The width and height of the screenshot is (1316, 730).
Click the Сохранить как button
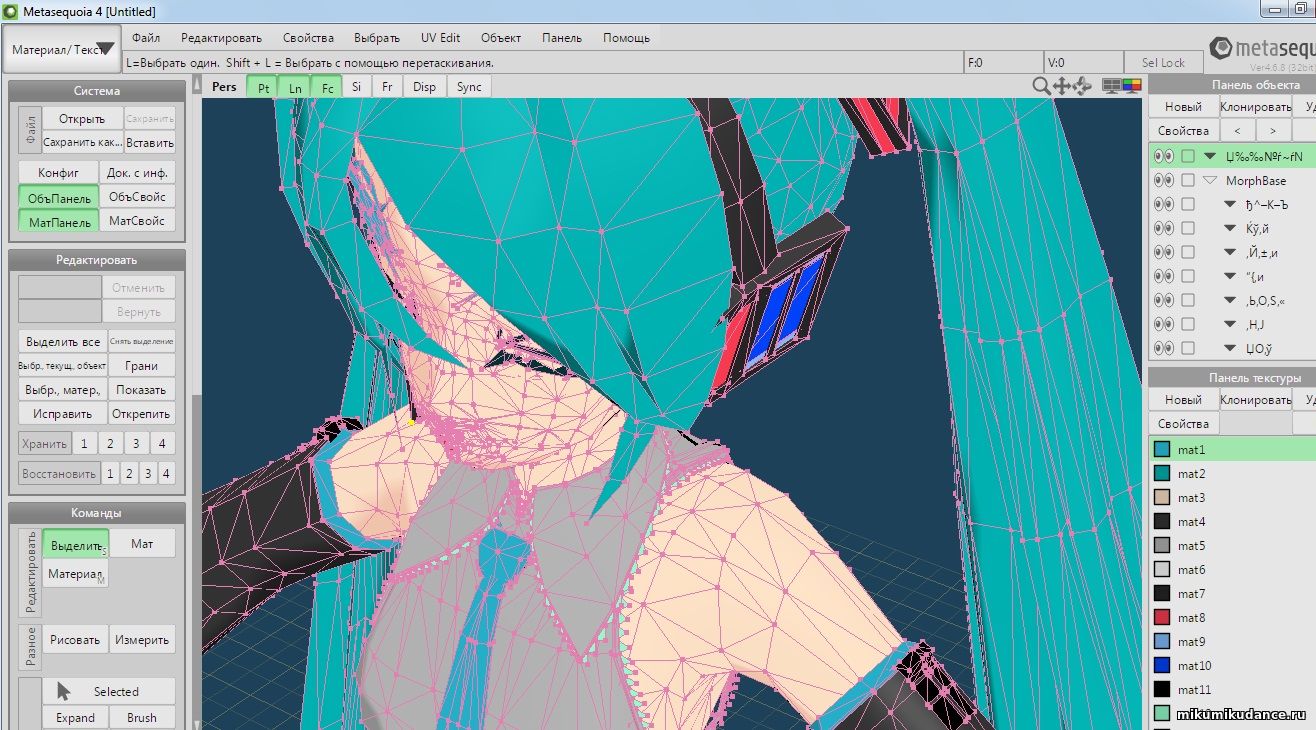[82, 143]
